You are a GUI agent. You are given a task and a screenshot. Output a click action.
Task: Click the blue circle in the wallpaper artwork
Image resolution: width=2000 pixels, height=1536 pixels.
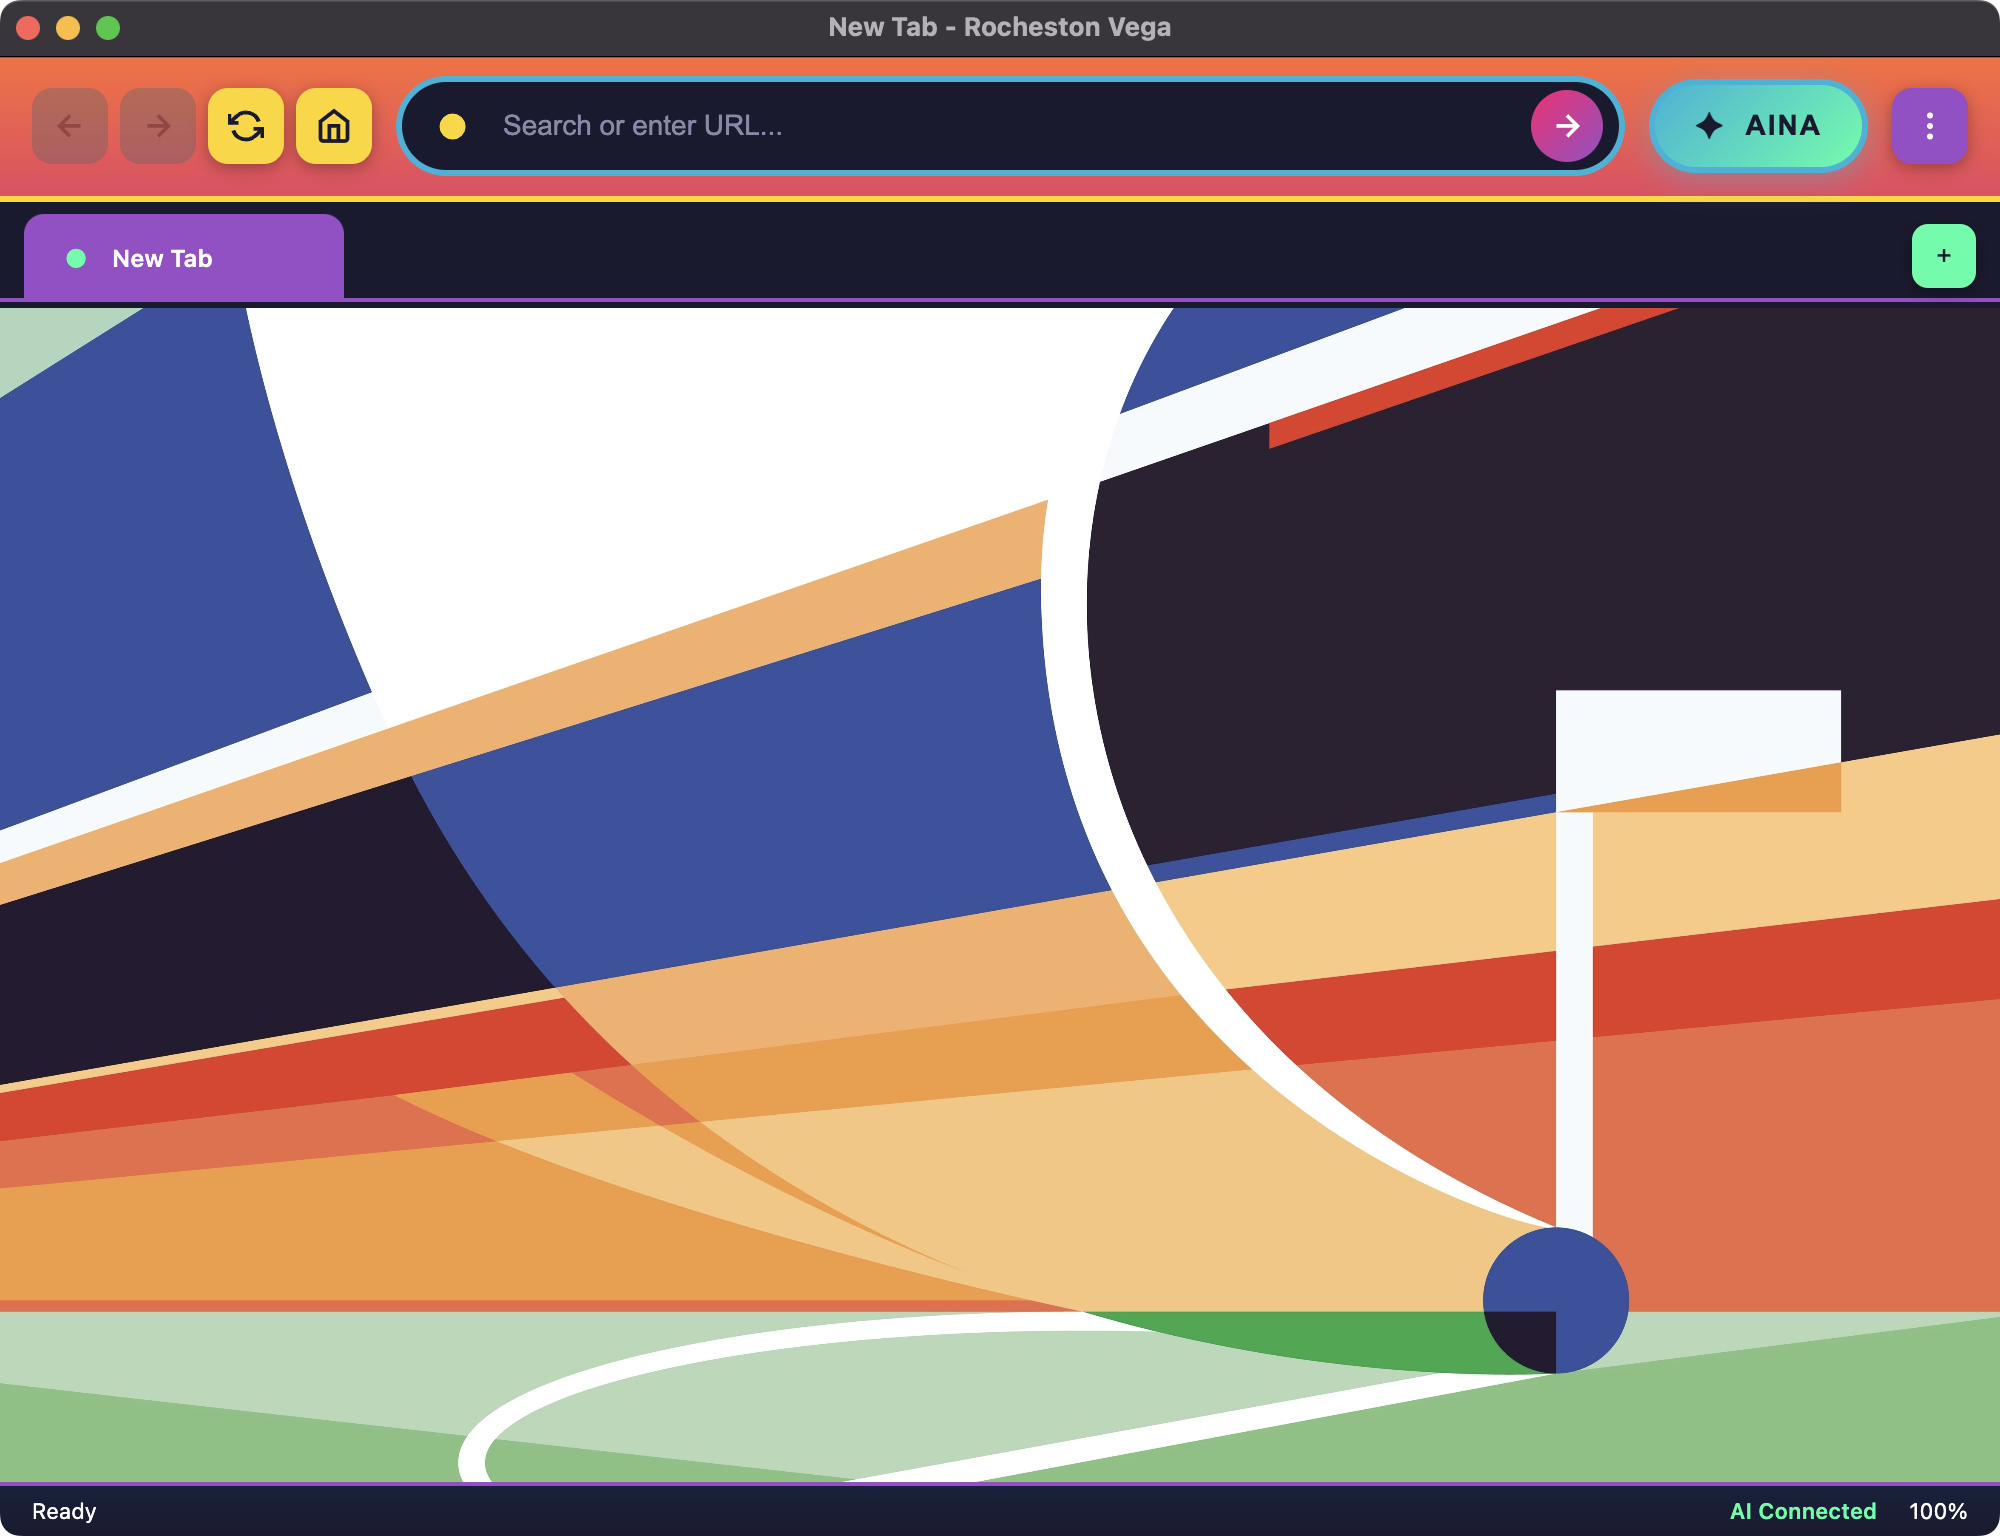tap(1556, 1300)
